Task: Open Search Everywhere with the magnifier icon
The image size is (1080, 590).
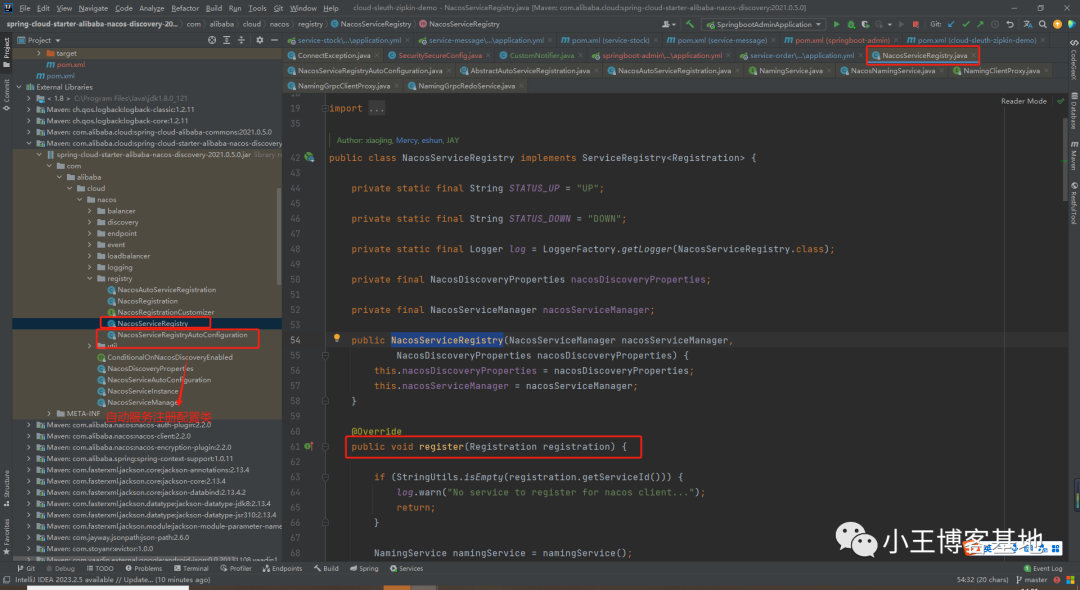Action: point(1043,24)
